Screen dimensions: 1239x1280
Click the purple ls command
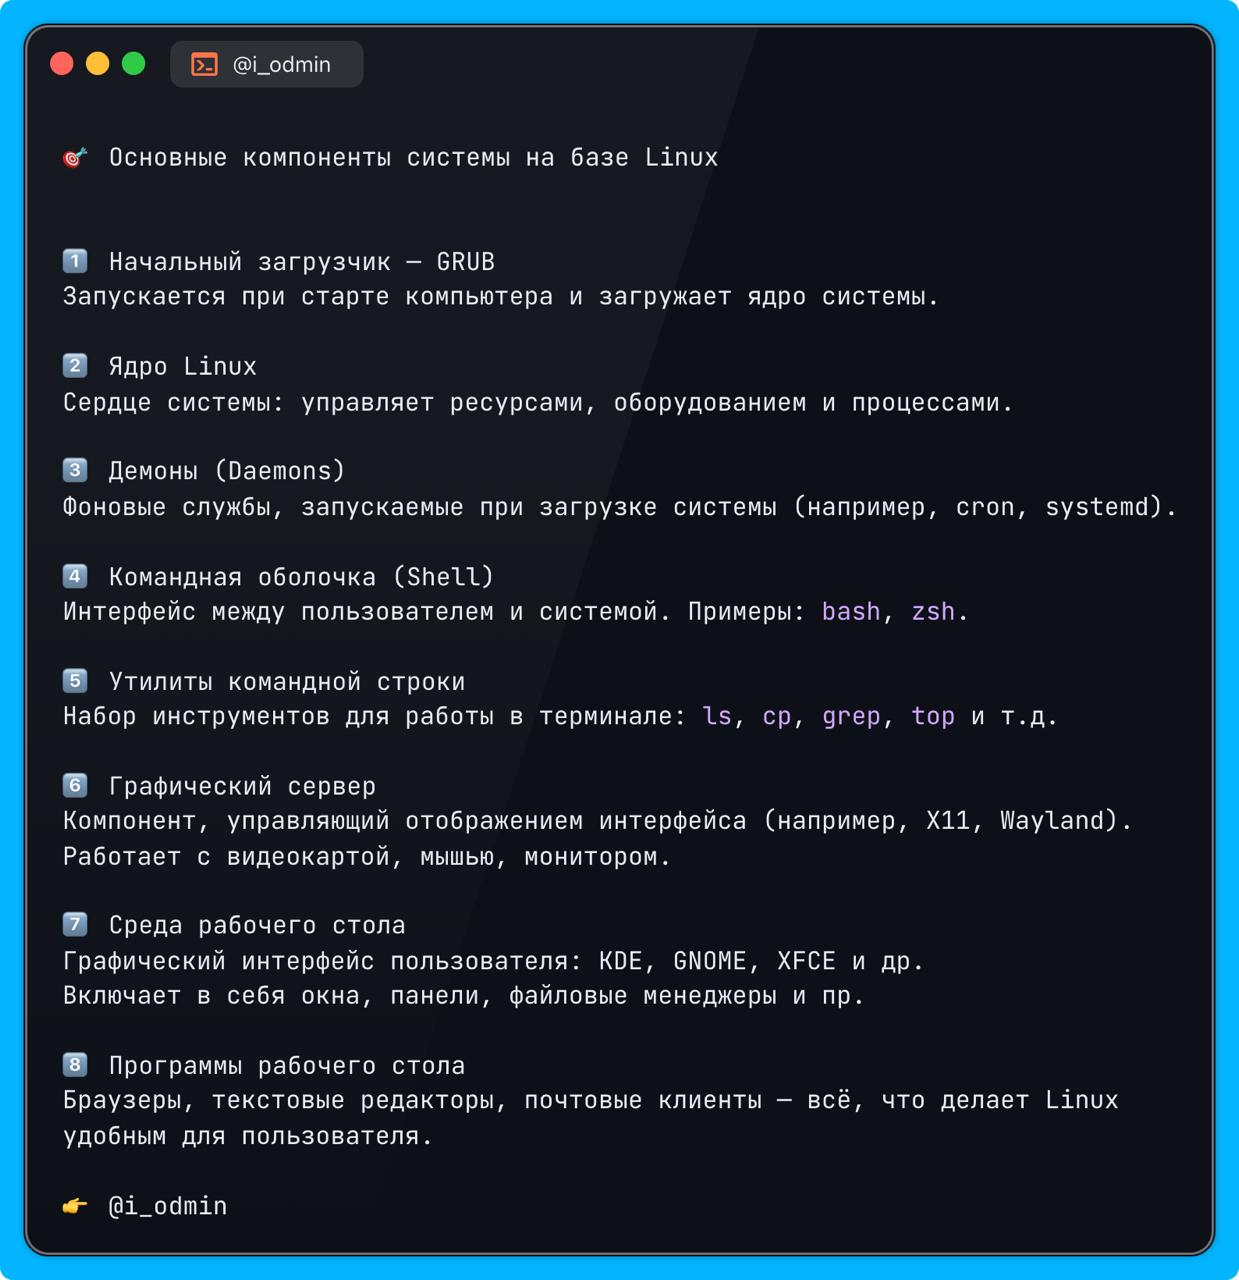point(717,716)
